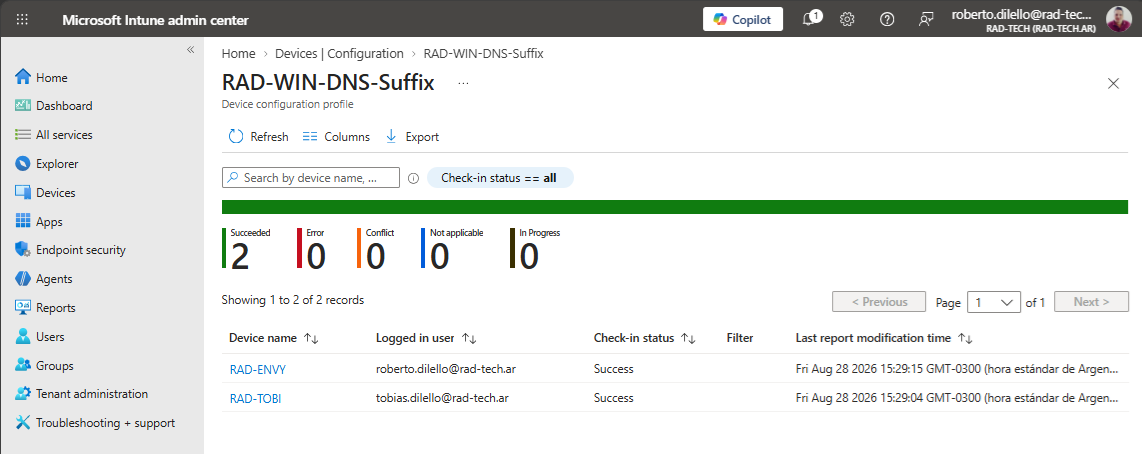Image resolution: width=1142 pixels, height=454 pixels.
Task: Collapse the sidebar with double chevron
Action: [x=190, y=50]
